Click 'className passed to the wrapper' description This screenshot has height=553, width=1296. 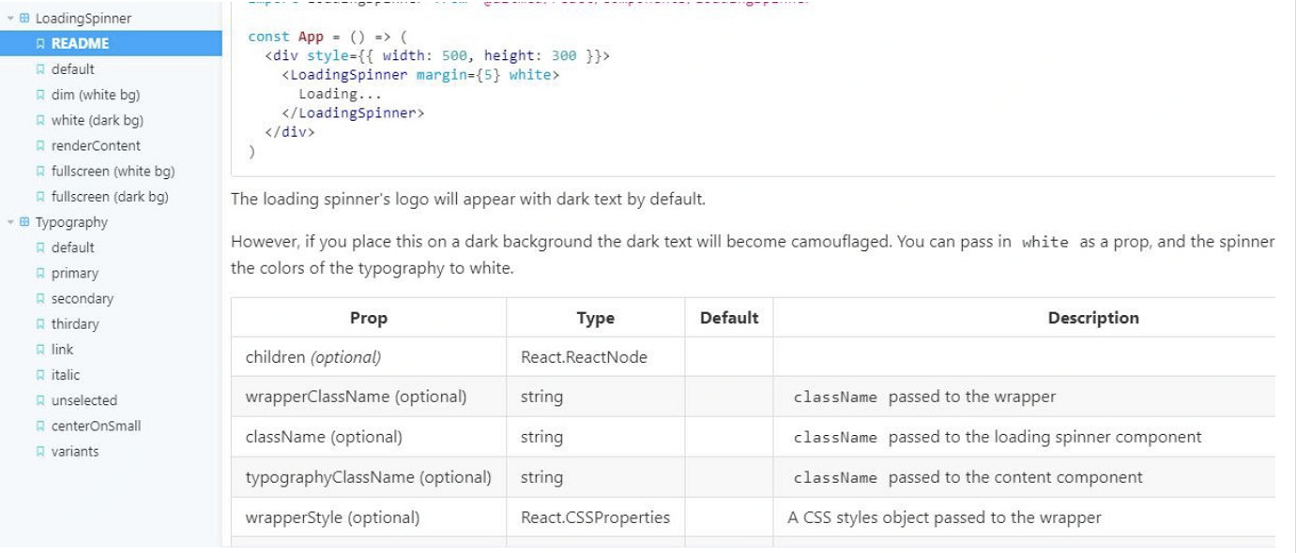coord(924,397)
